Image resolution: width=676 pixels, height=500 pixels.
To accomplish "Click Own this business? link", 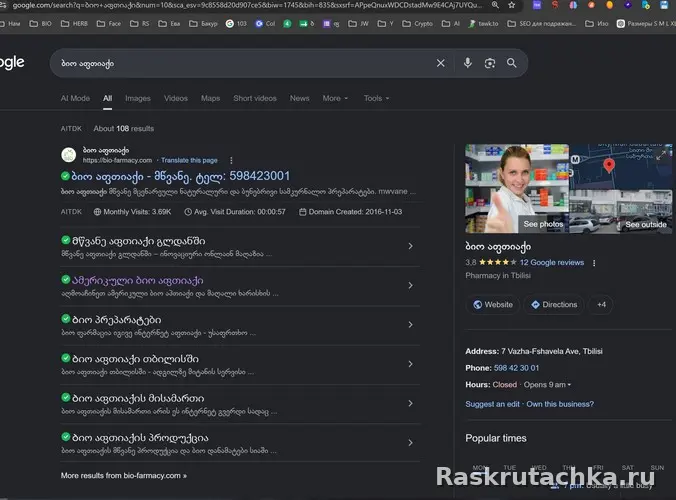I will [560, 404].
